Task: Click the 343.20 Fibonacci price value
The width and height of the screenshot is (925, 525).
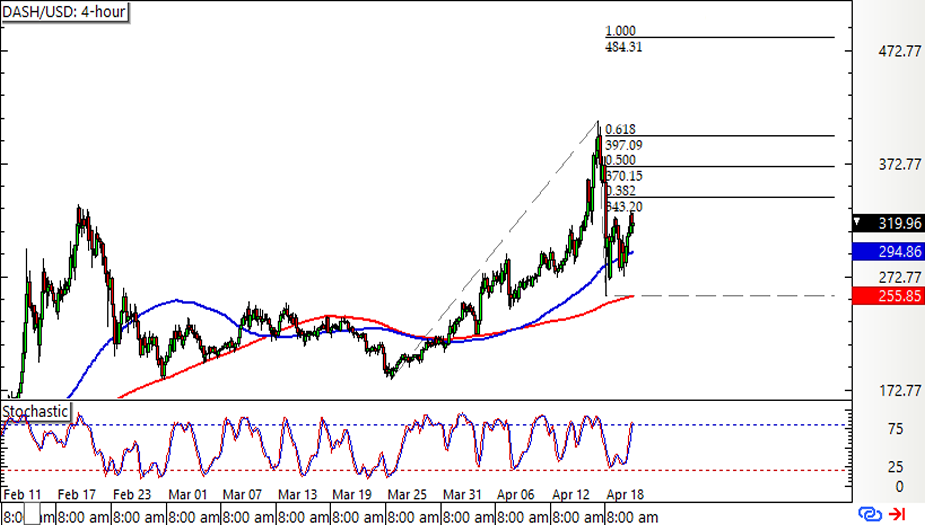Action: [x=624, y=206]
